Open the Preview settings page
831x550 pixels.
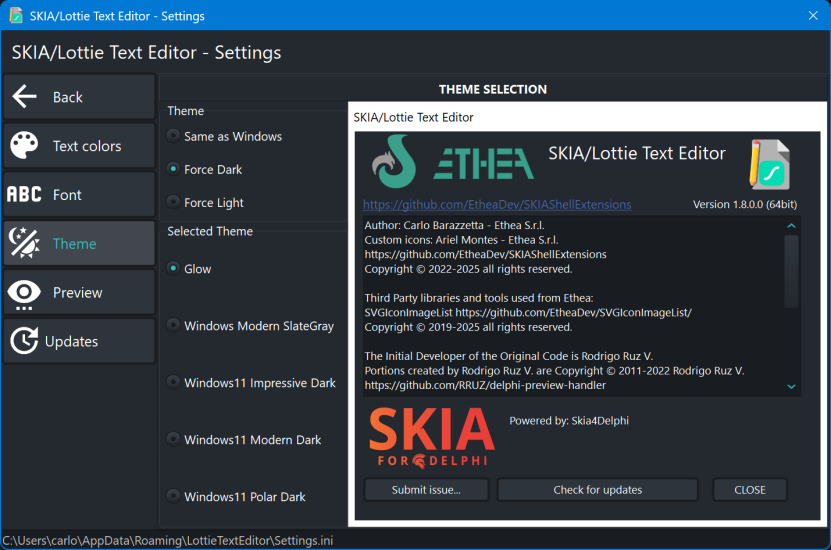pyautogui.click(x=79, y=292)
